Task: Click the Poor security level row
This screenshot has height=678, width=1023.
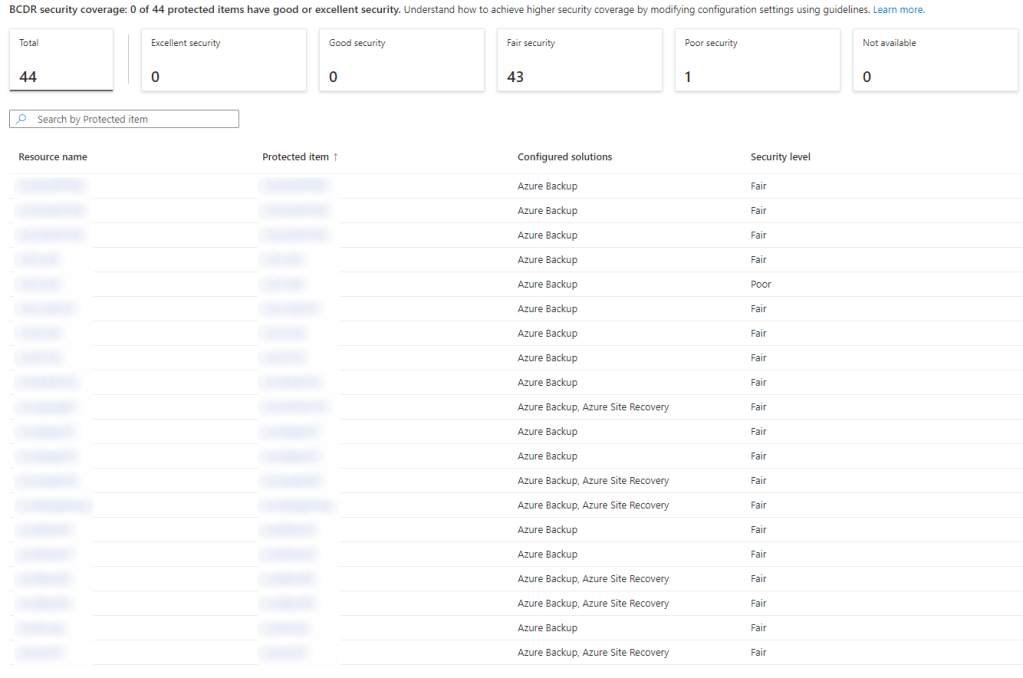Action: [x=761, y=284]
